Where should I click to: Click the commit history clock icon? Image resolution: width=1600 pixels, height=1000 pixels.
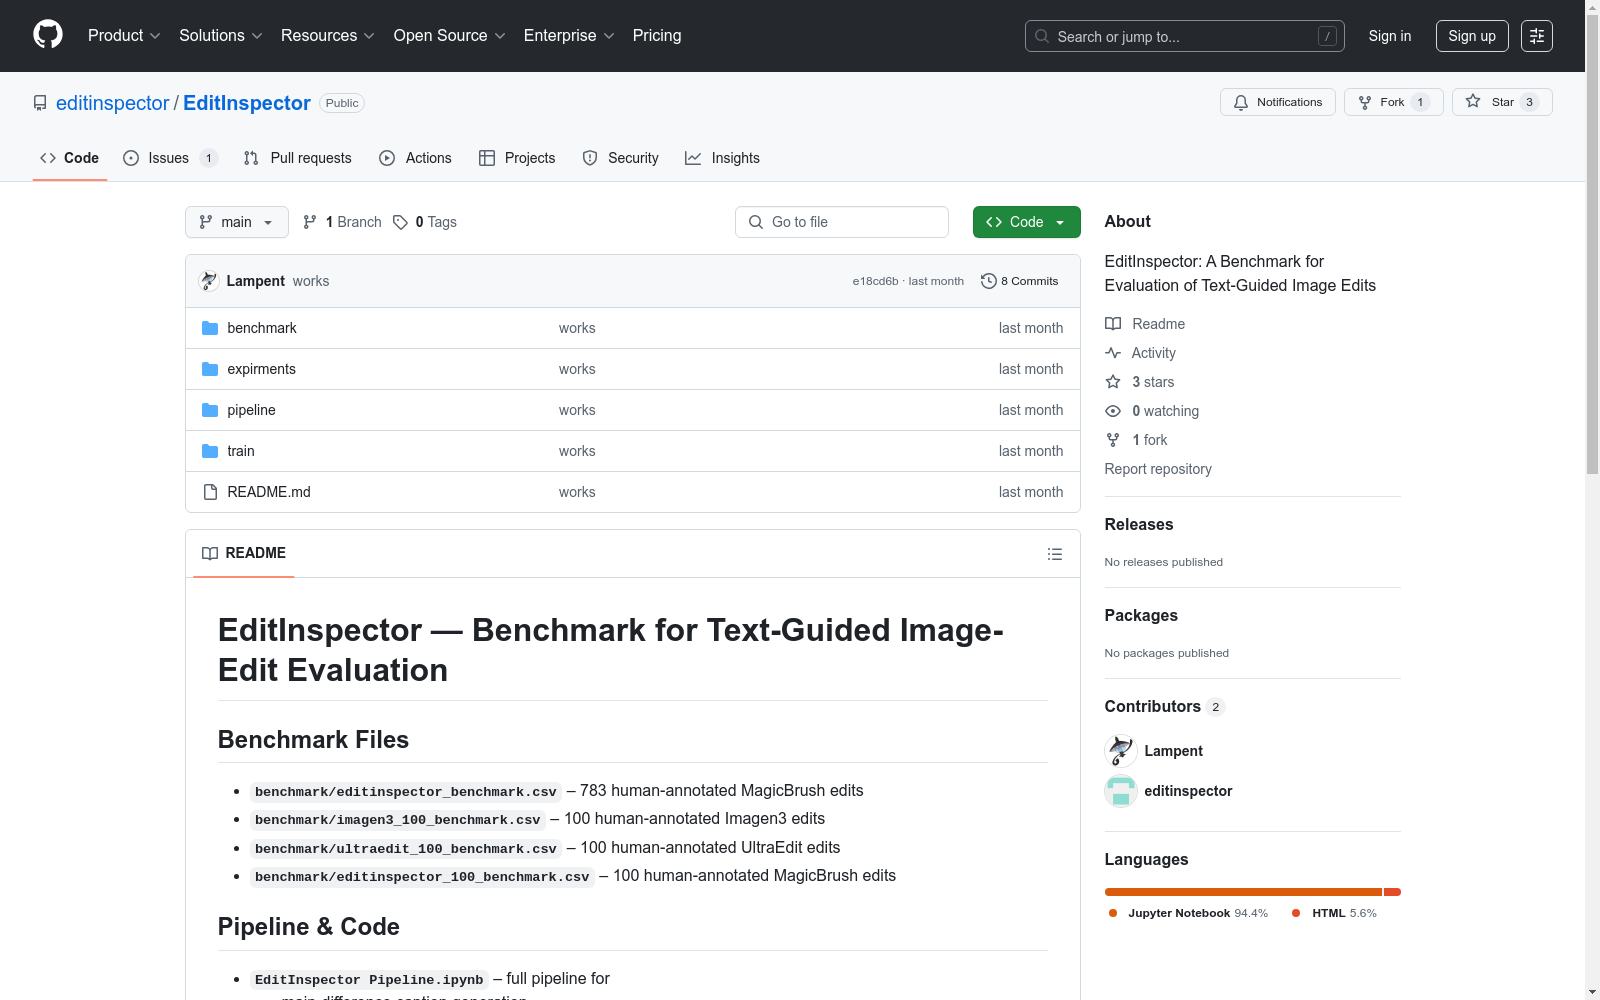989,281
